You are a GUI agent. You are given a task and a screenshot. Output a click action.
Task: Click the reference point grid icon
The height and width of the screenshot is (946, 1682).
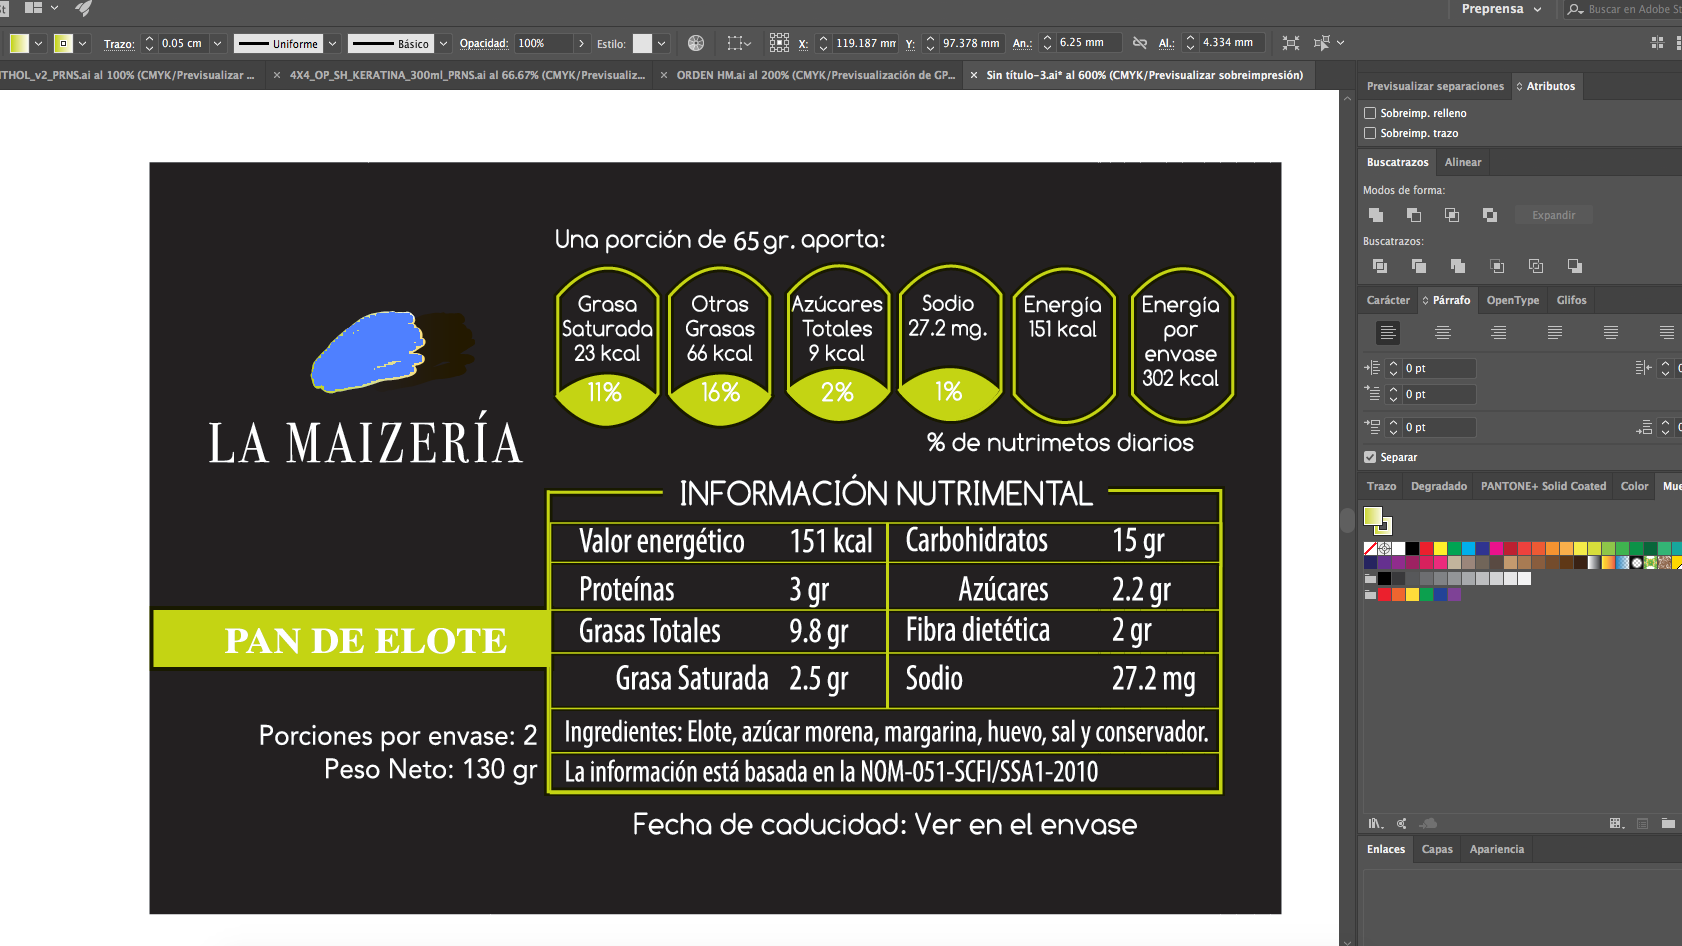[x=780, y=43]
